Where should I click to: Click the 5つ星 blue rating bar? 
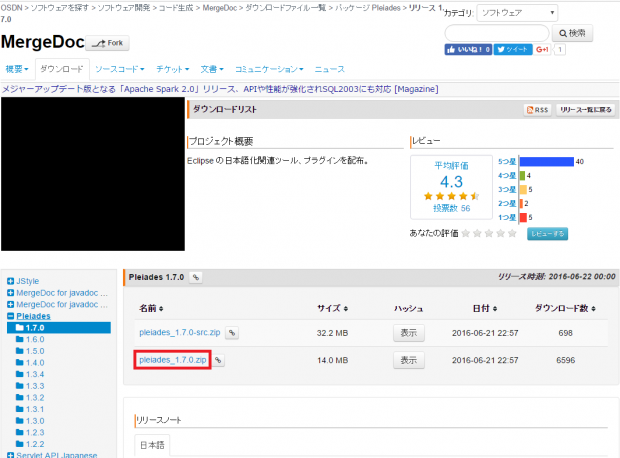tap(546, 161)
